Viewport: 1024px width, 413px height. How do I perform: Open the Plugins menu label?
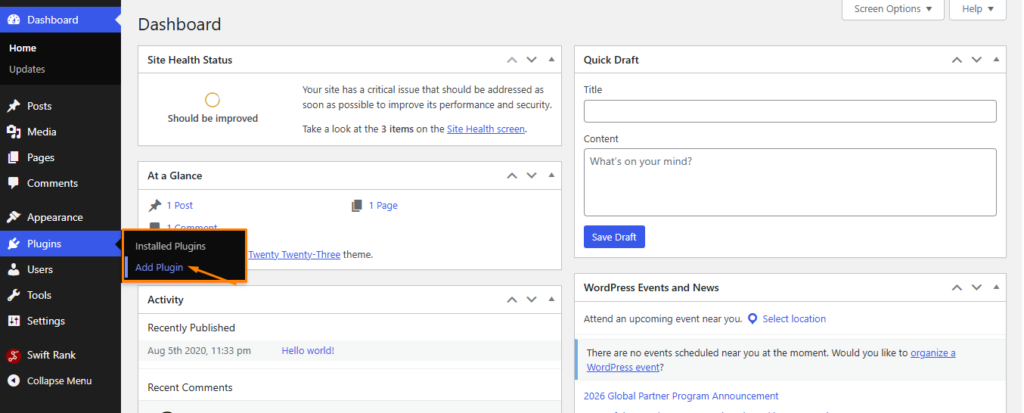(x=44, y=244)
